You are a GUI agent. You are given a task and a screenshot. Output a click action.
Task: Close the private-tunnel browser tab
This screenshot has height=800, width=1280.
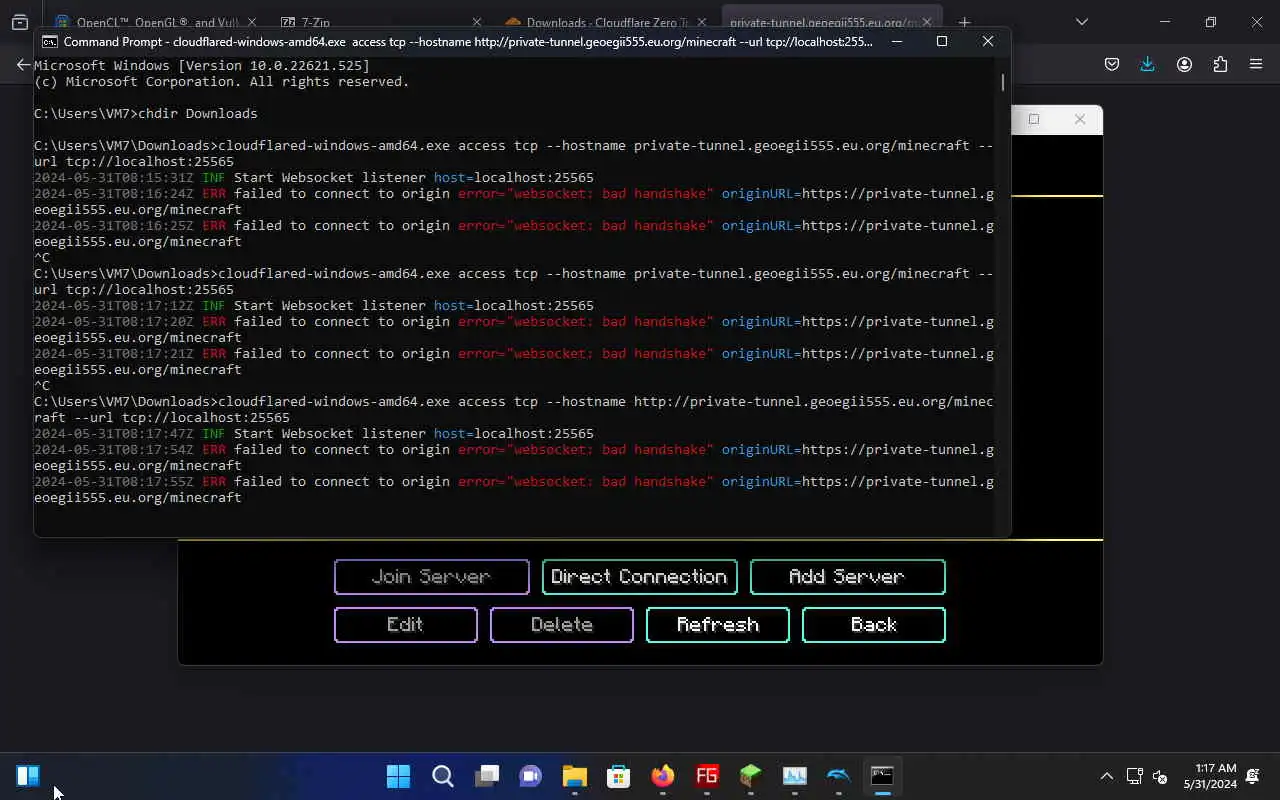(x=928, y=22)
